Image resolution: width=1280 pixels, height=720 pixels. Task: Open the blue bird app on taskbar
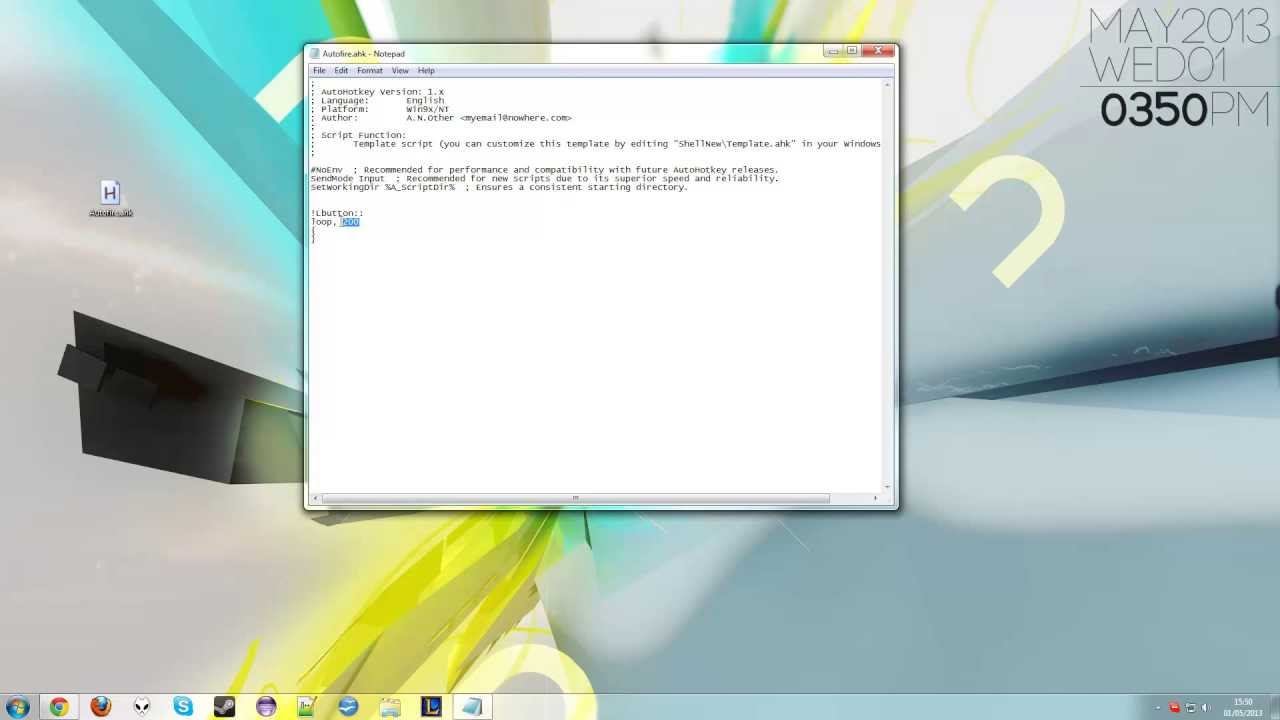(348, 707)
